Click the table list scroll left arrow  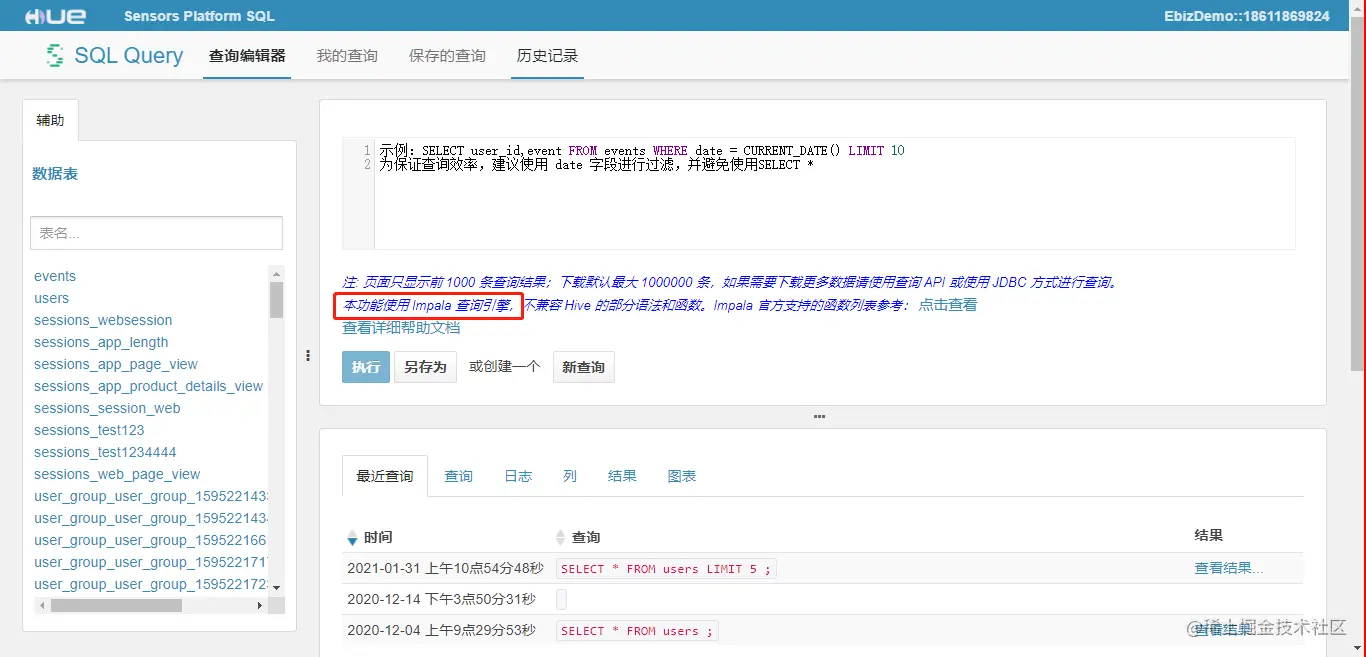pyautogui.click(x=41, y=605)
